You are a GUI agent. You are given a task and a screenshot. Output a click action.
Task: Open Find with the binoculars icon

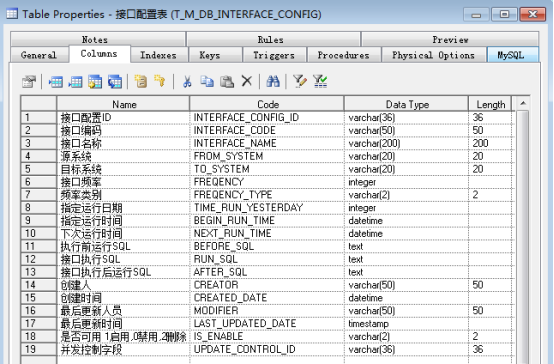coord(273,82)
